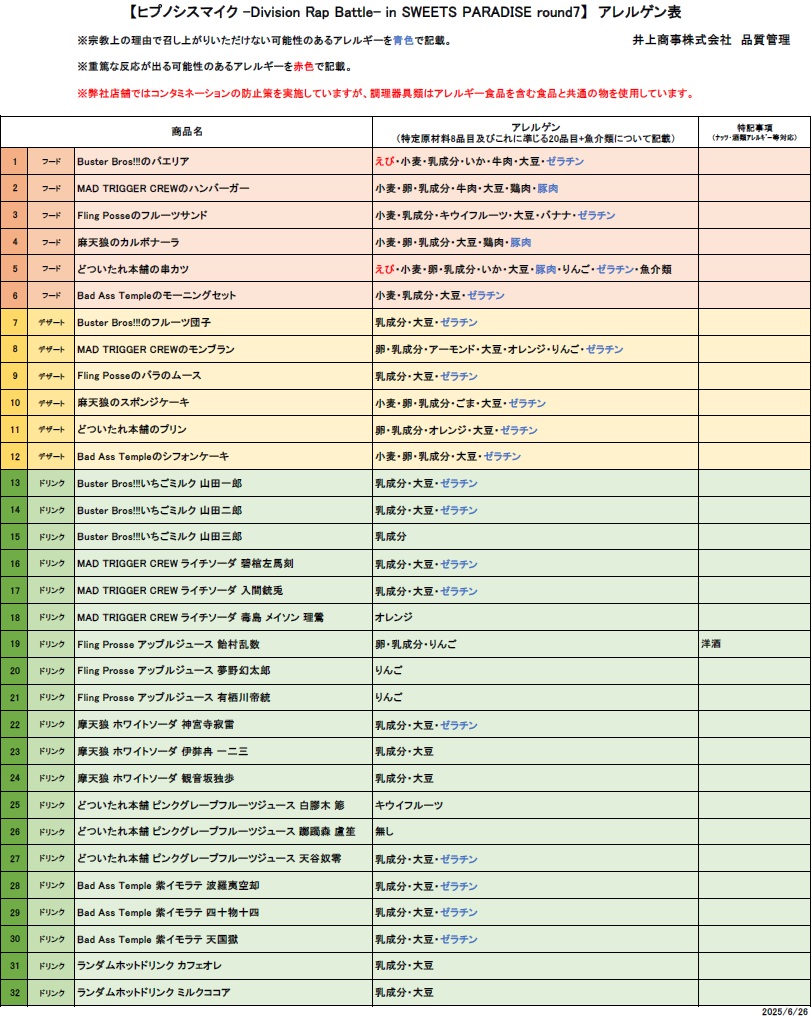811x1016 pixels.
Task: Click the yellow row number 7 cell
Action: pos(14,322)
